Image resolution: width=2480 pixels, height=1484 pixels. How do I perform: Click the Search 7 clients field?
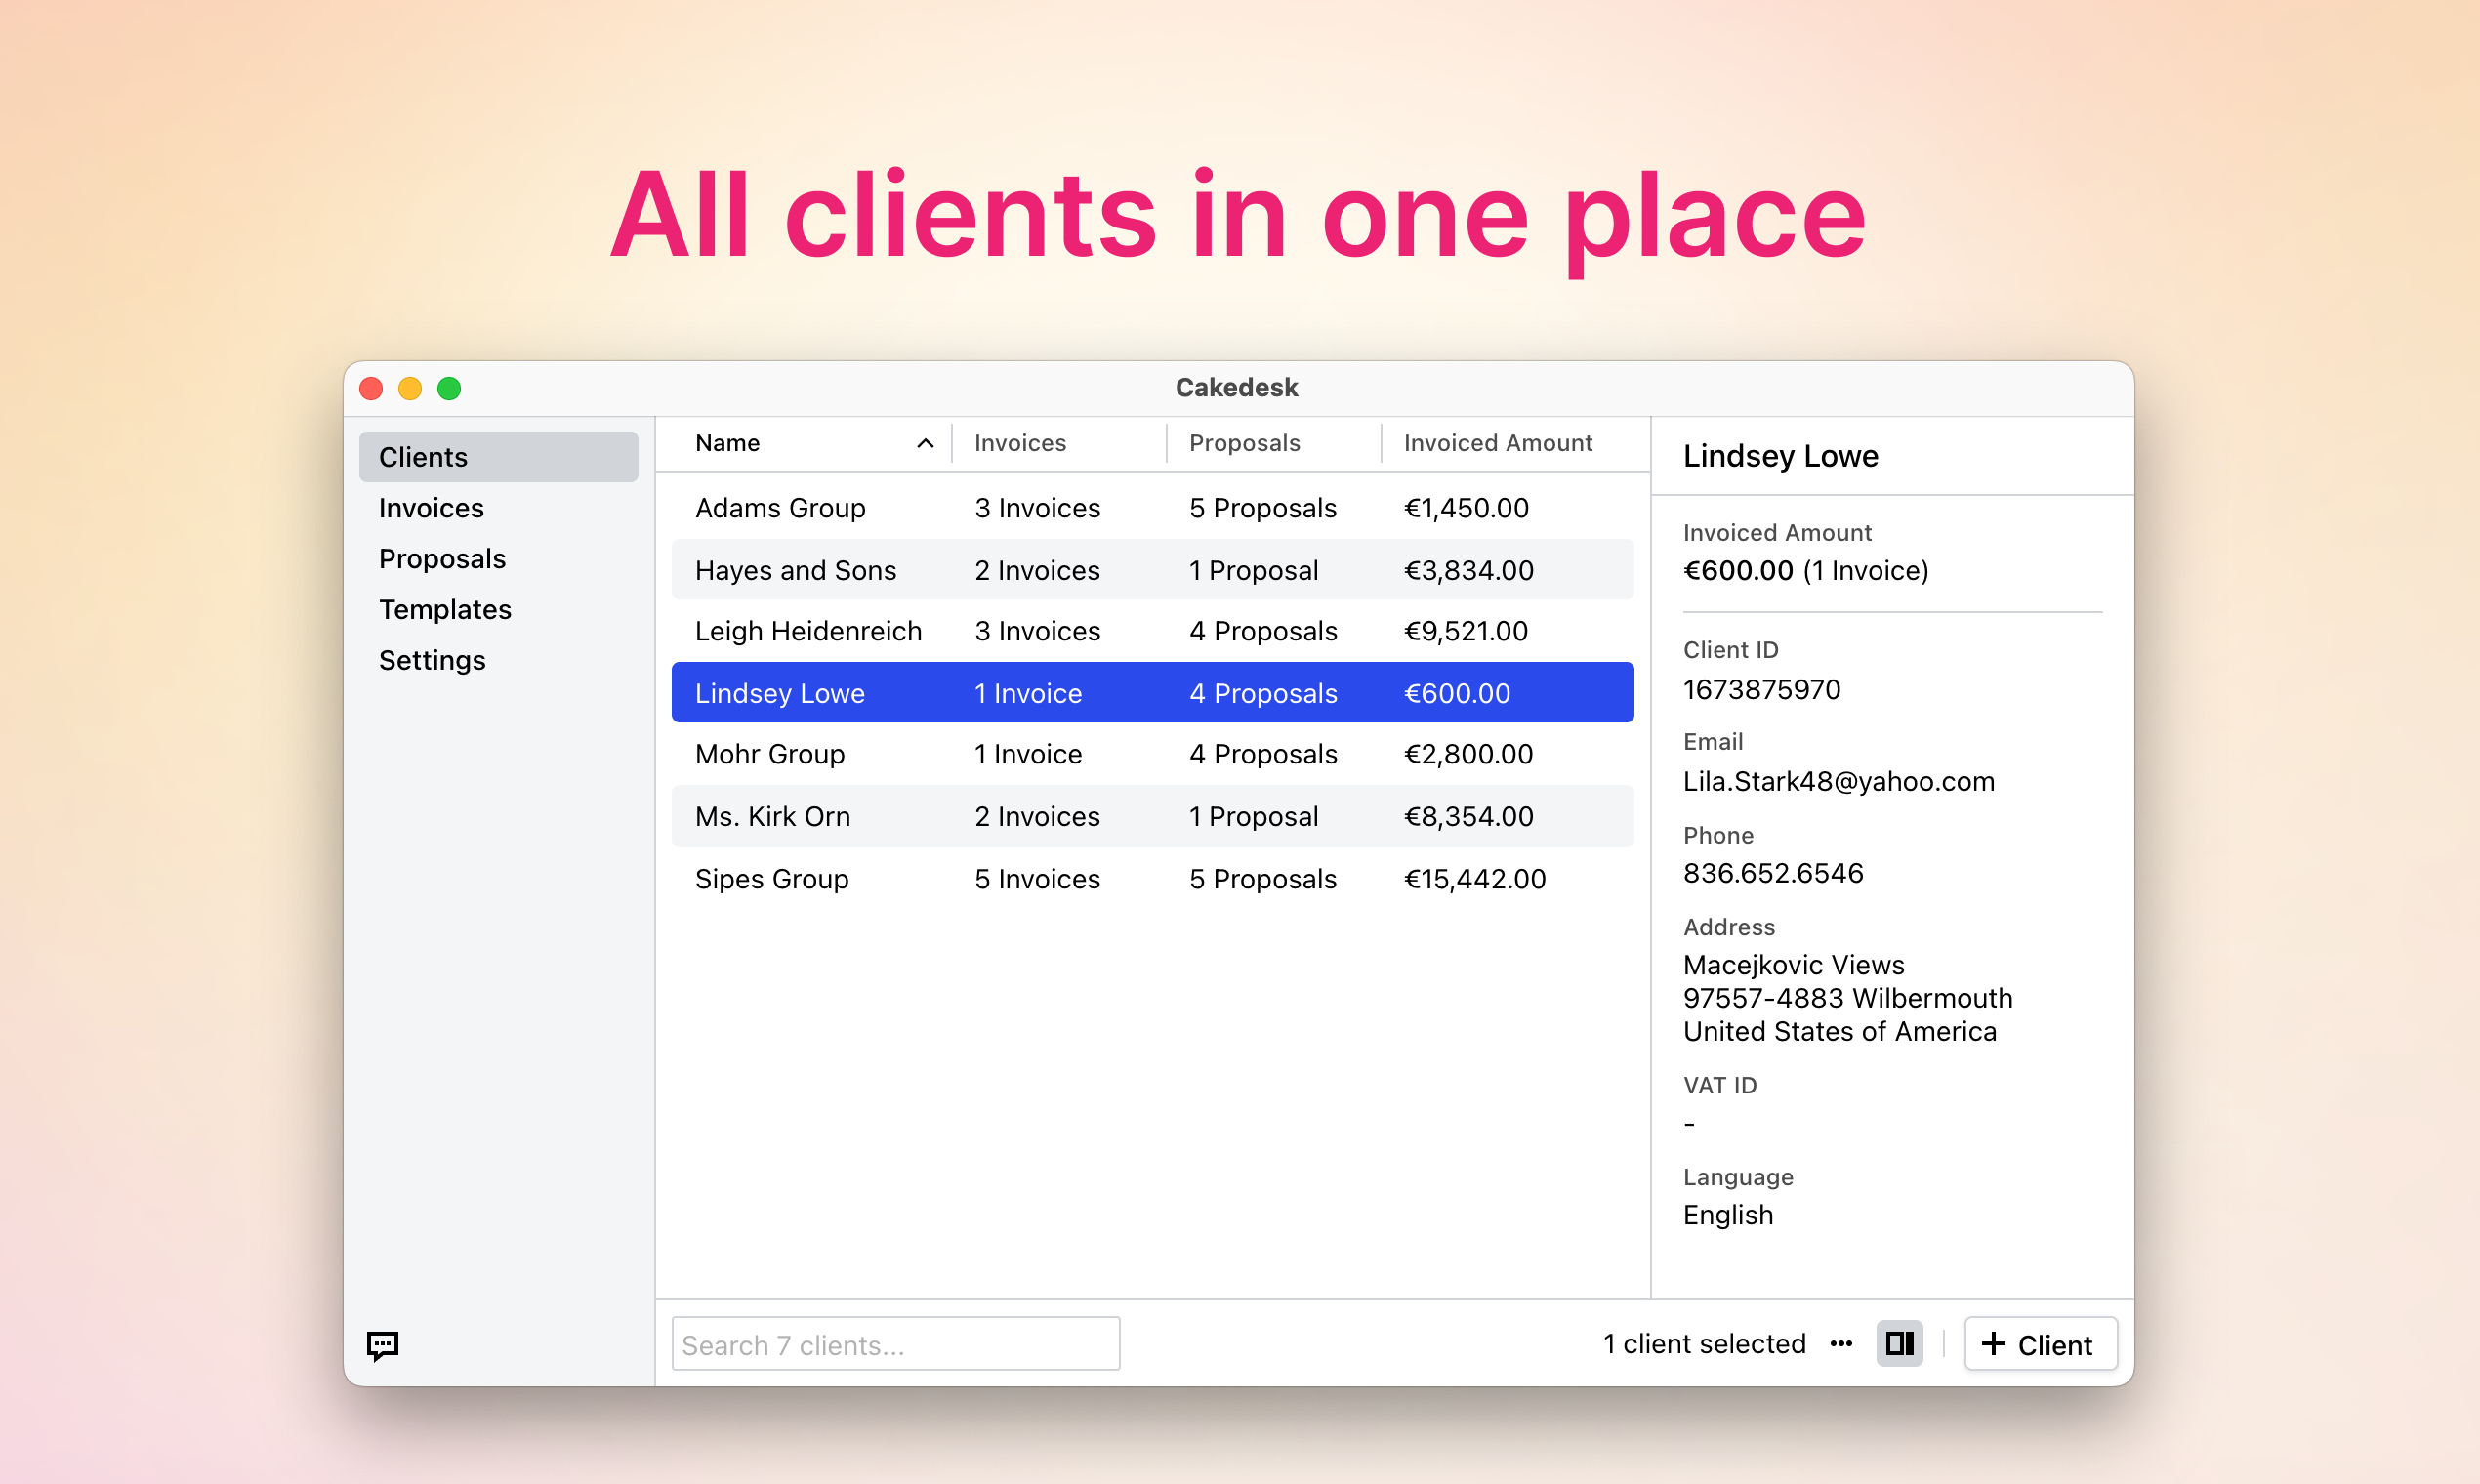[895, 1344]
